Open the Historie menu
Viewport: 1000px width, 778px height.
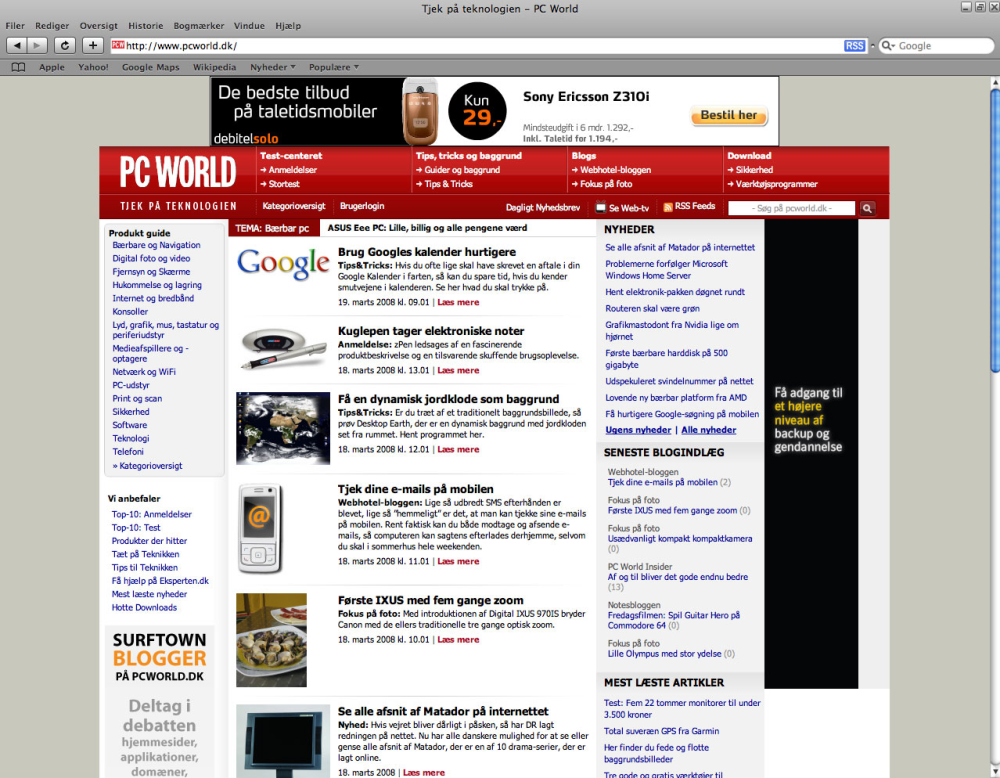click(x=145, y=26)
